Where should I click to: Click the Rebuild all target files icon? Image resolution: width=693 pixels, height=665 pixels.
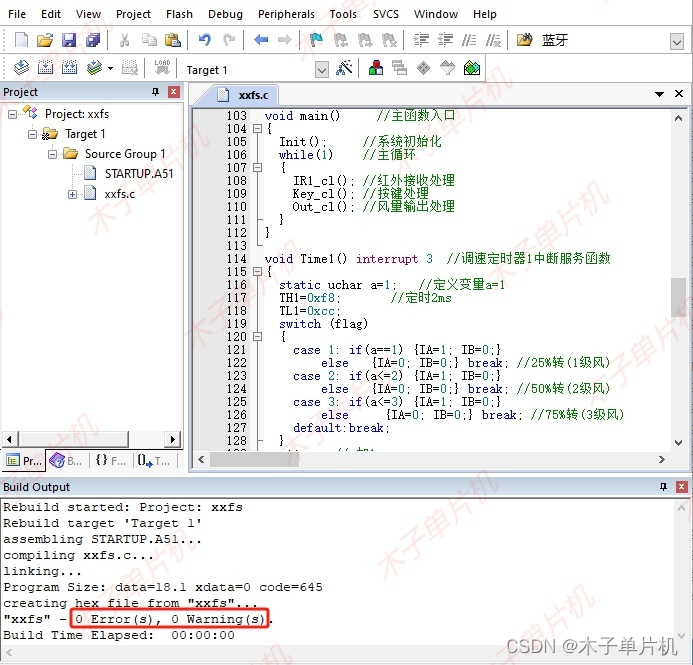(x=69, y=68)
